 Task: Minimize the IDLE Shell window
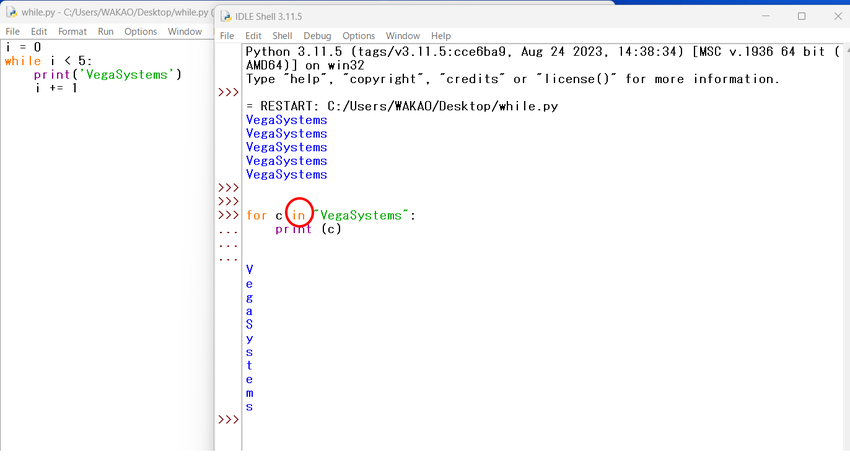click(x=765, y=16)
